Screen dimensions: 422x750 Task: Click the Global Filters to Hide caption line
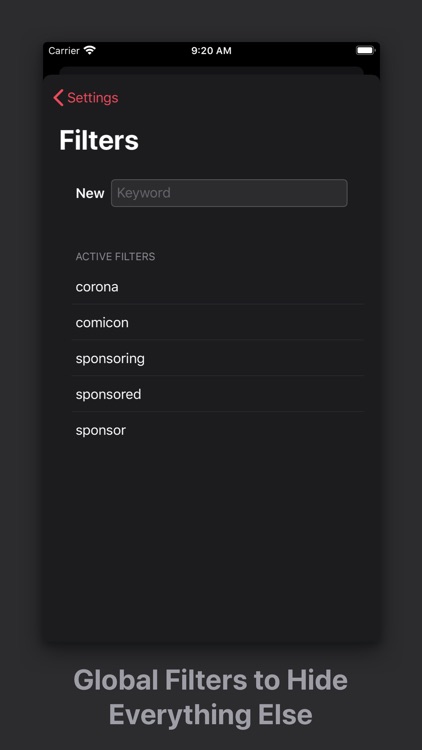point(211,679)
